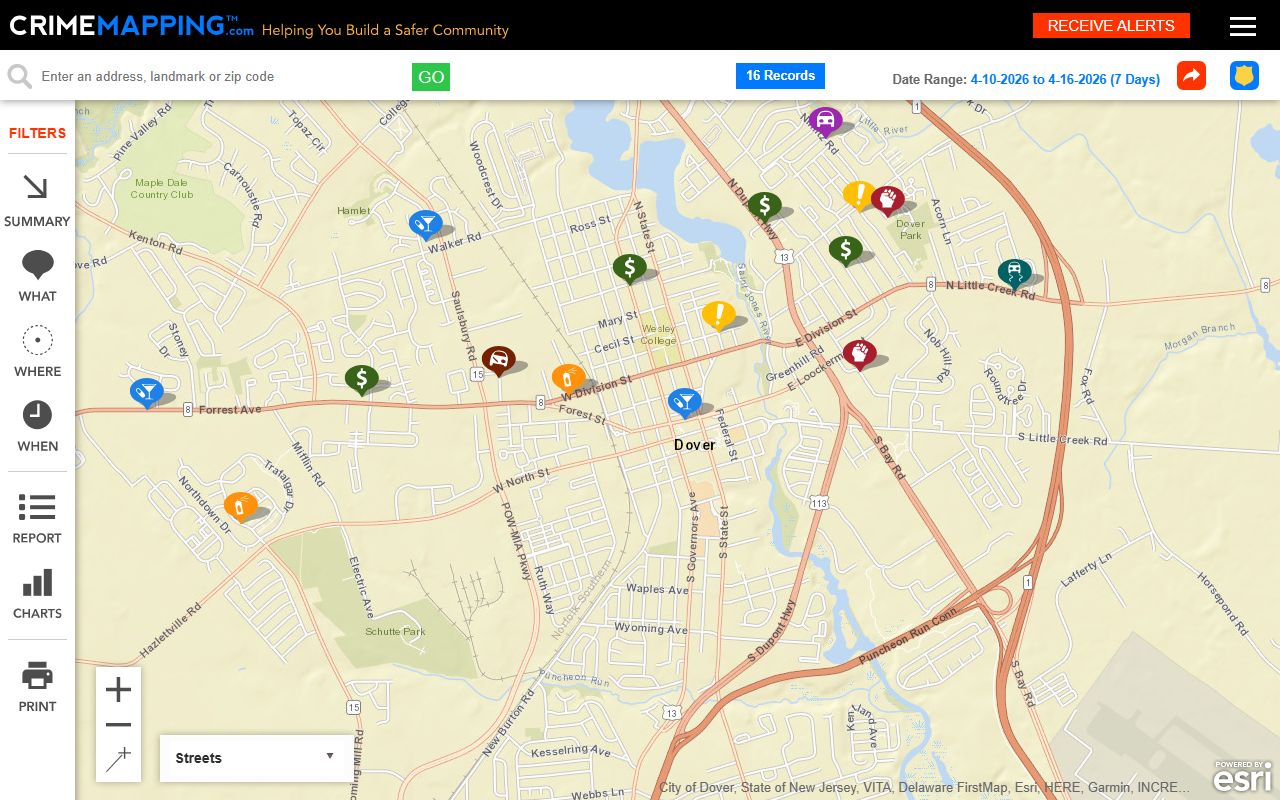Select red fist marker near Dover Park

tap(887, 202)
